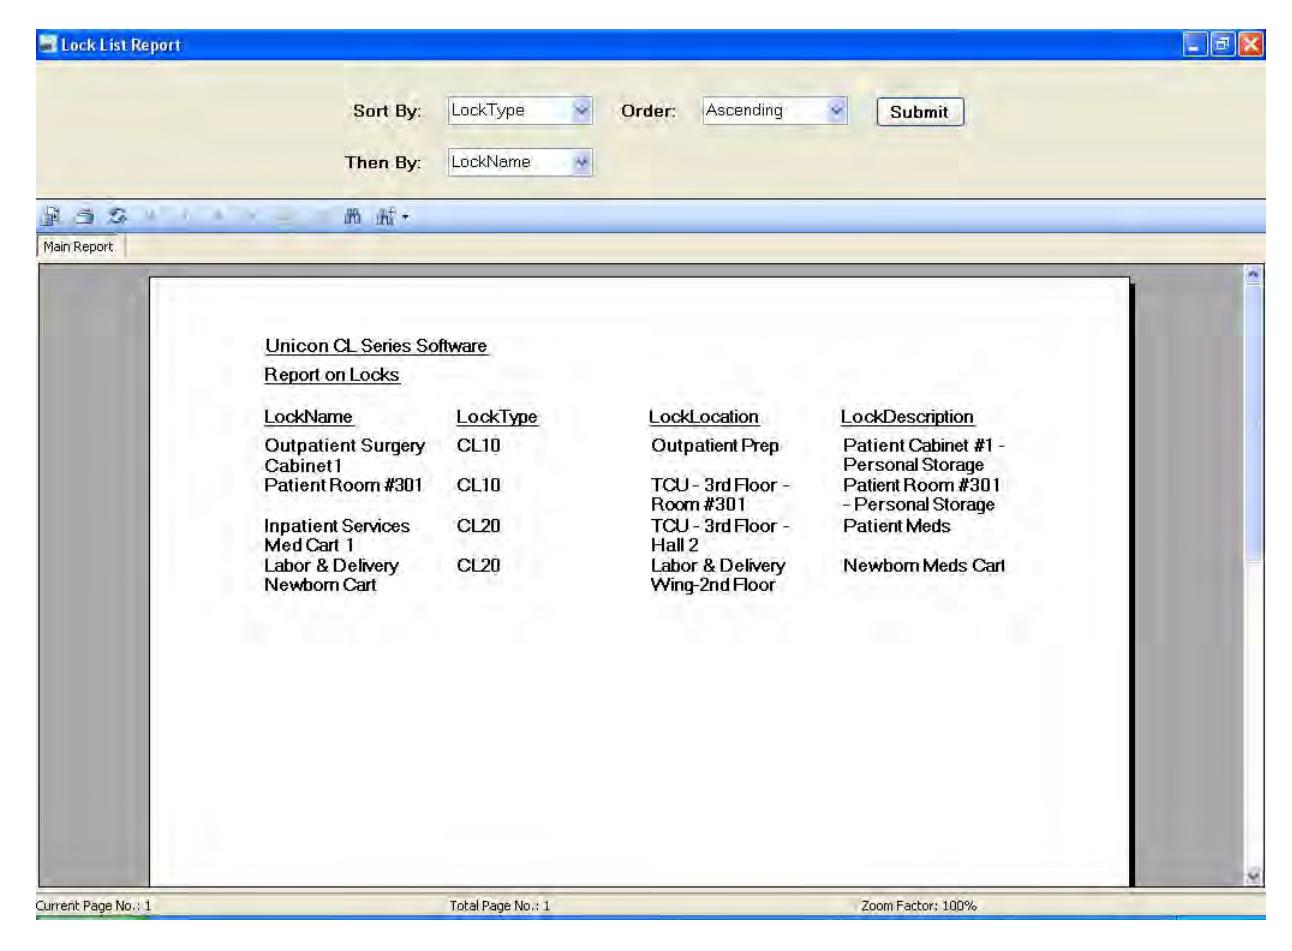Viewport: 1292px width, 951px height.
Task: Click the Submit button
Action: point(919,112)
